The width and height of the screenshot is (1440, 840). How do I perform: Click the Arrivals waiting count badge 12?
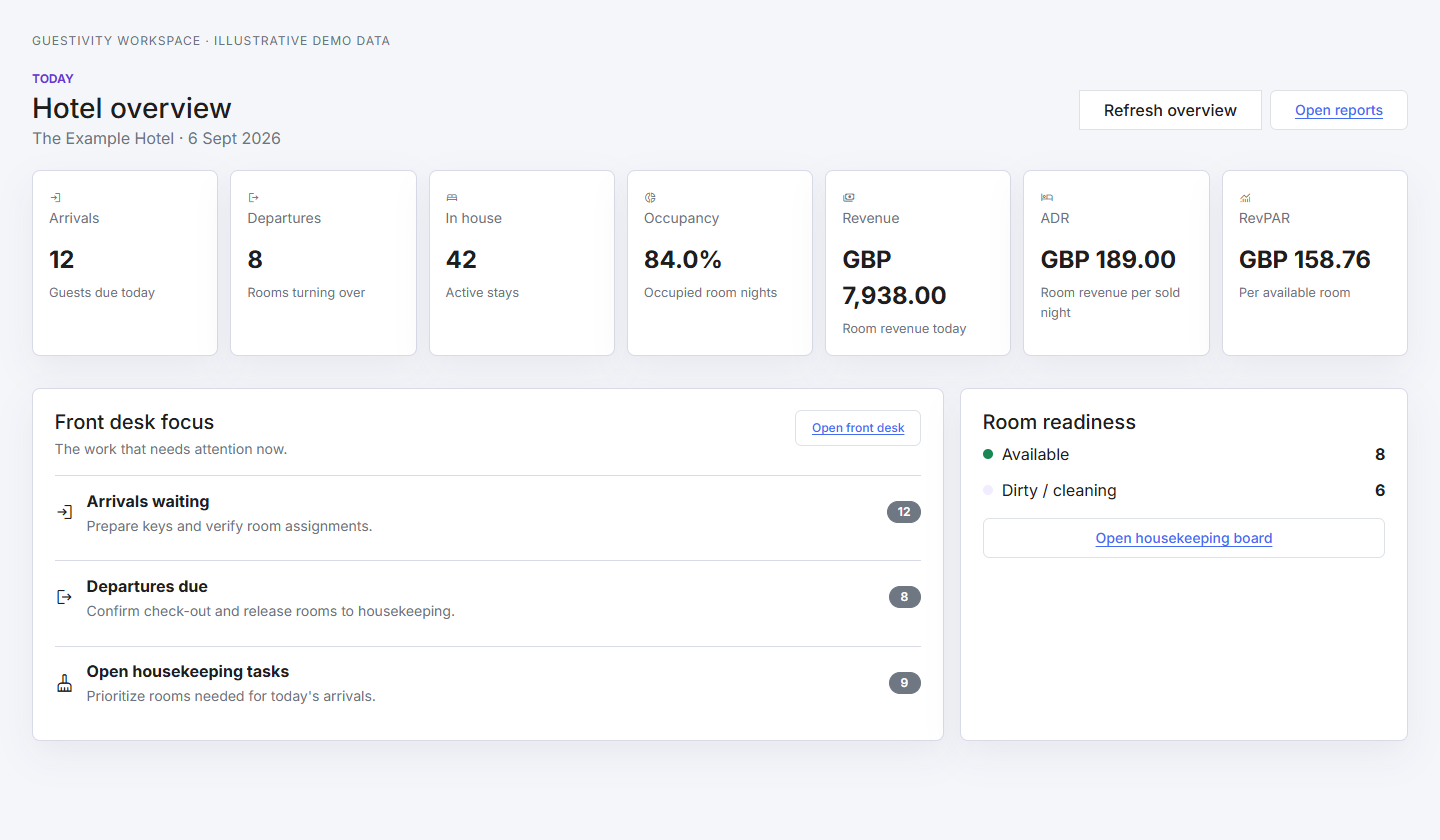[904, 512]
